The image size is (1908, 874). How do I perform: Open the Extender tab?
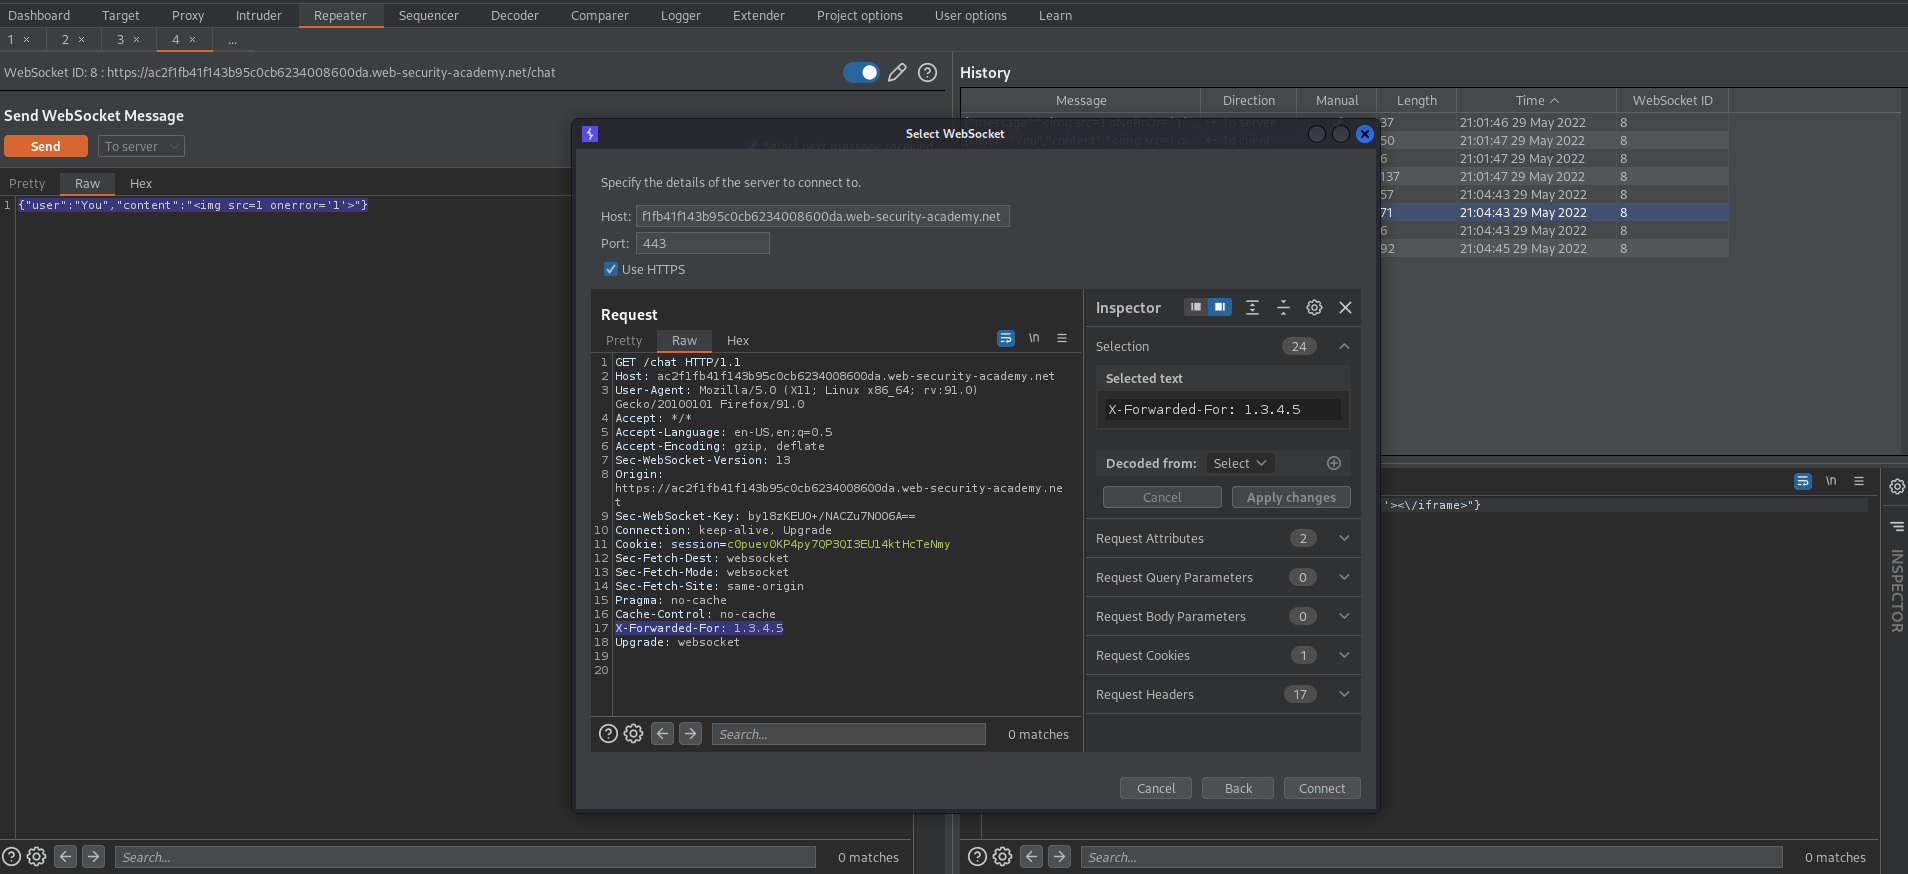click(759, 15)
